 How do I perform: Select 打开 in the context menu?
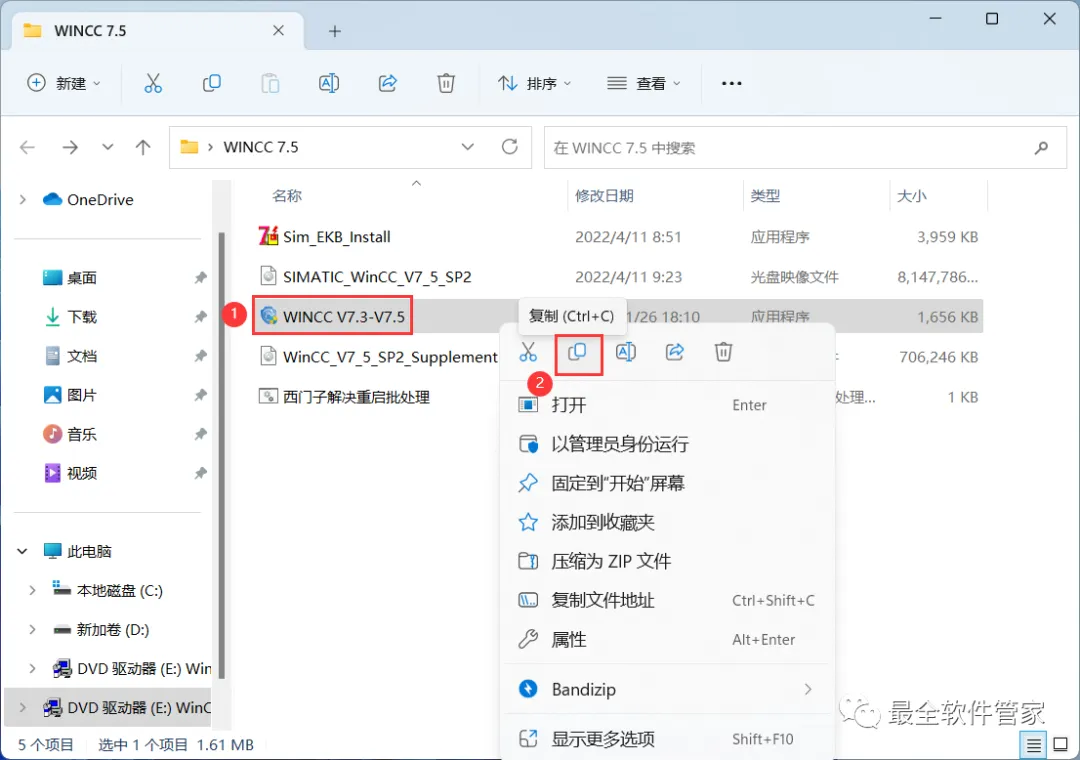pyautogui.click(x=667, y=404)
